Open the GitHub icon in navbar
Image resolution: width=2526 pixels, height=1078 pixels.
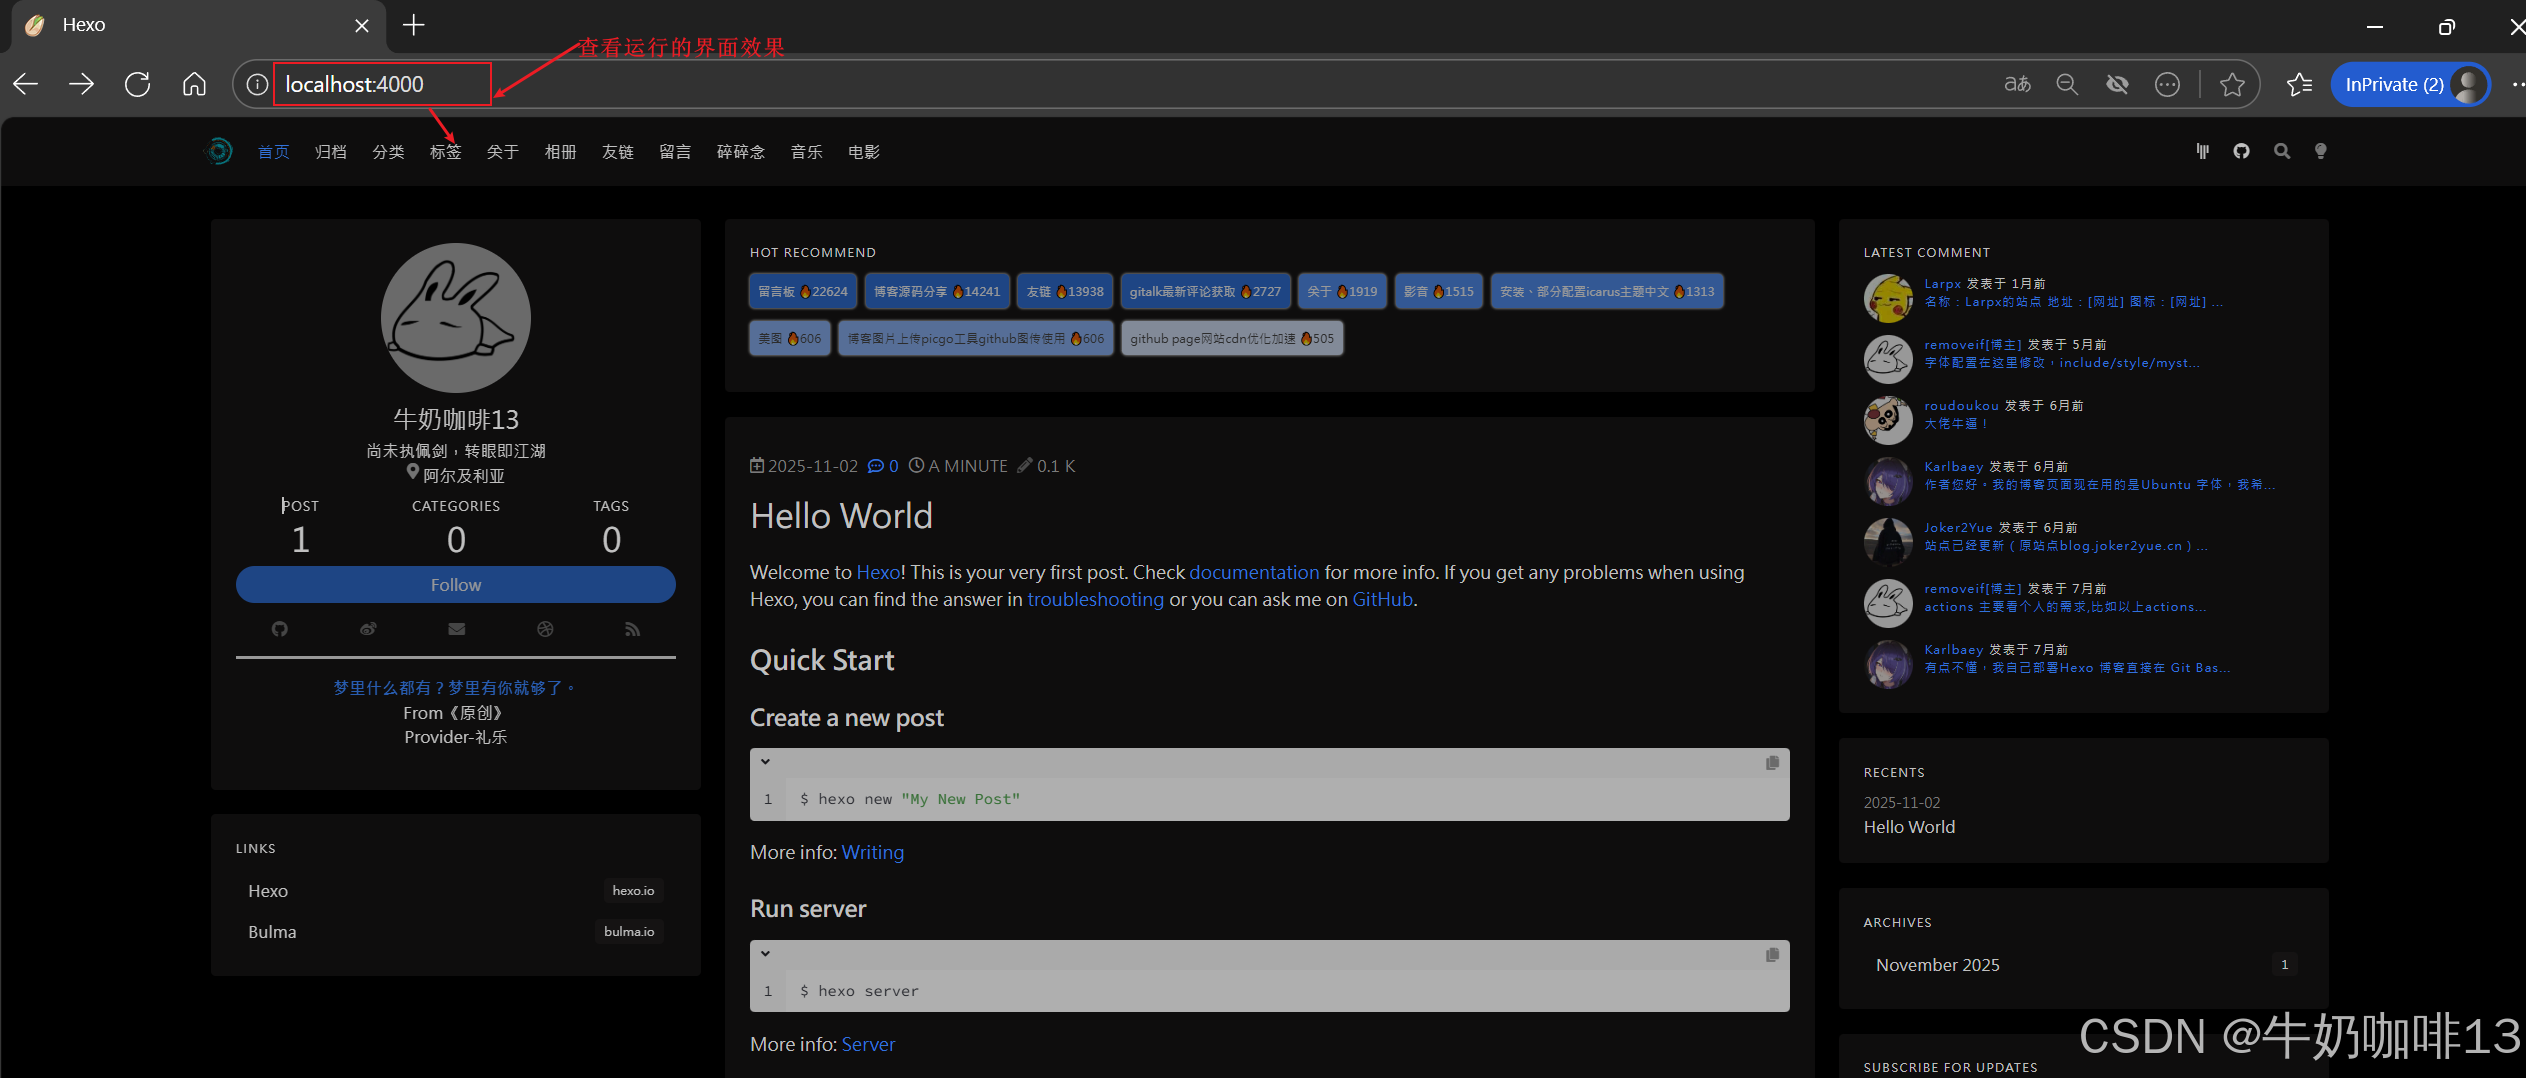coord(2241,151)
